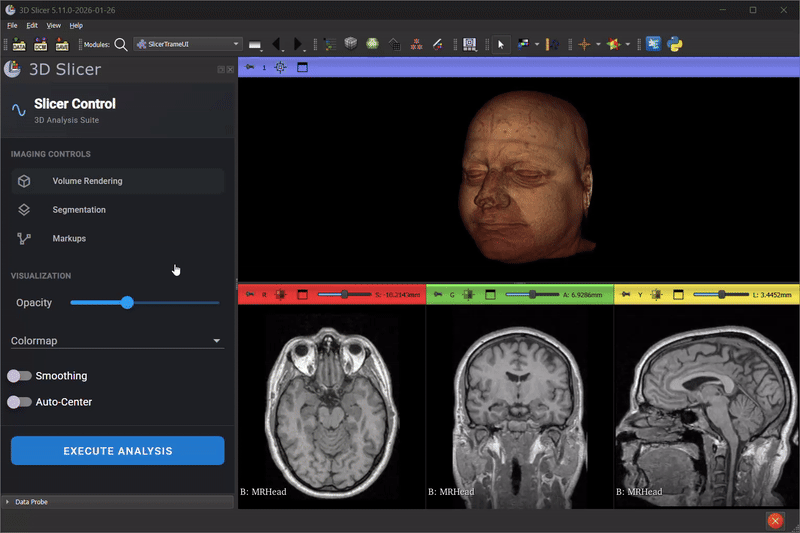Enable the Auto-Center switch
This screenshot has width=800, height=533.
pos(19,402)
